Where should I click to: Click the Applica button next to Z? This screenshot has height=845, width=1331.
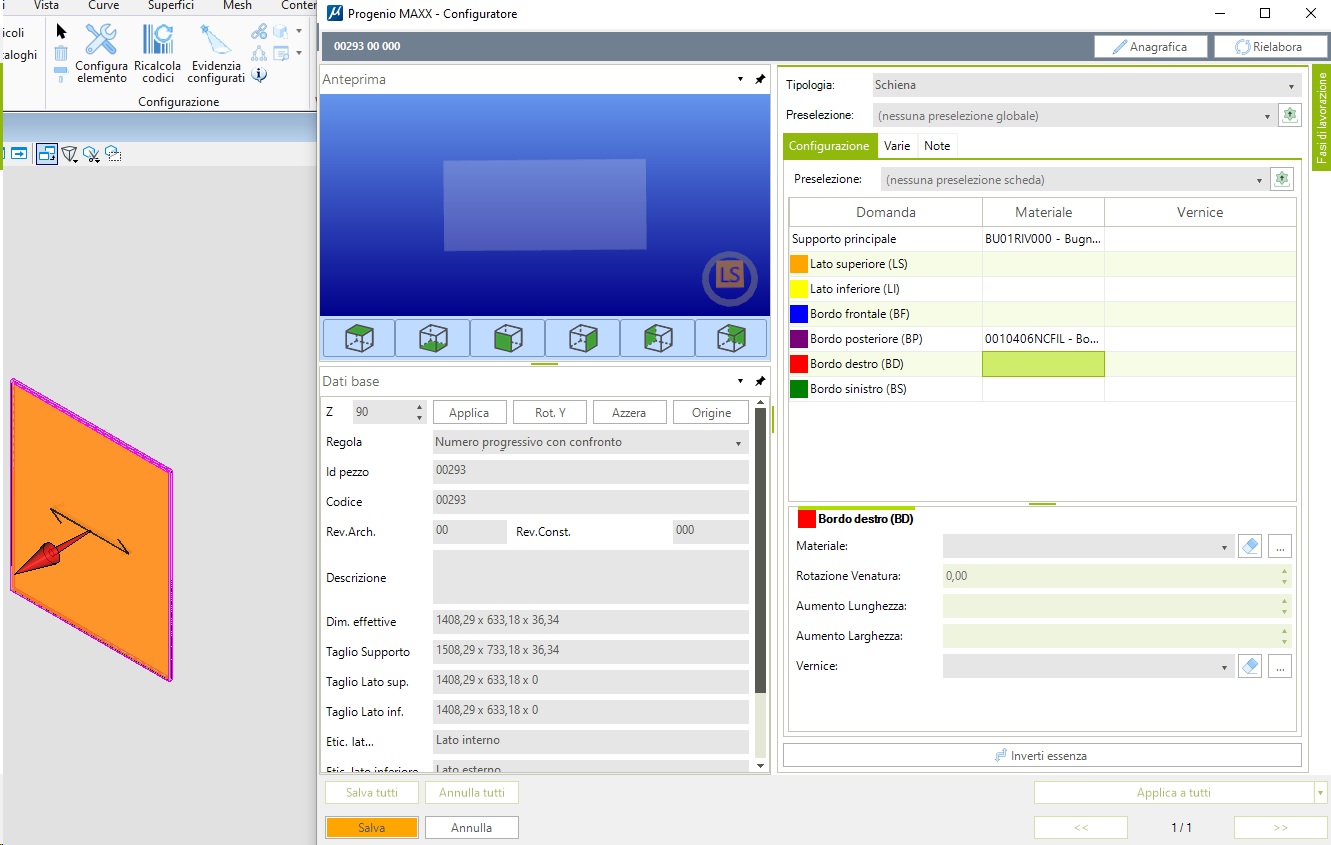pyautogui.click(x=469, y=412)
